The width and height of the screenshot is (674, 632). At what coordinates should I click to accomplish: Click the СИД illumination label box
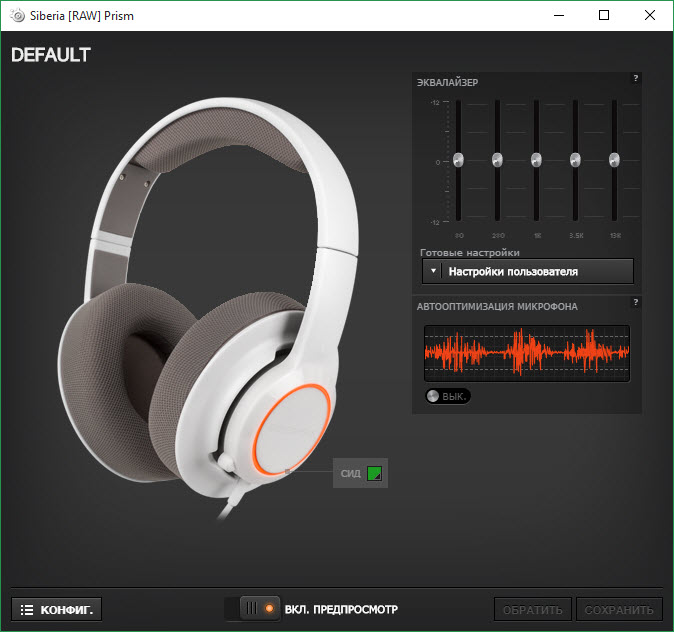click(360, 473)
